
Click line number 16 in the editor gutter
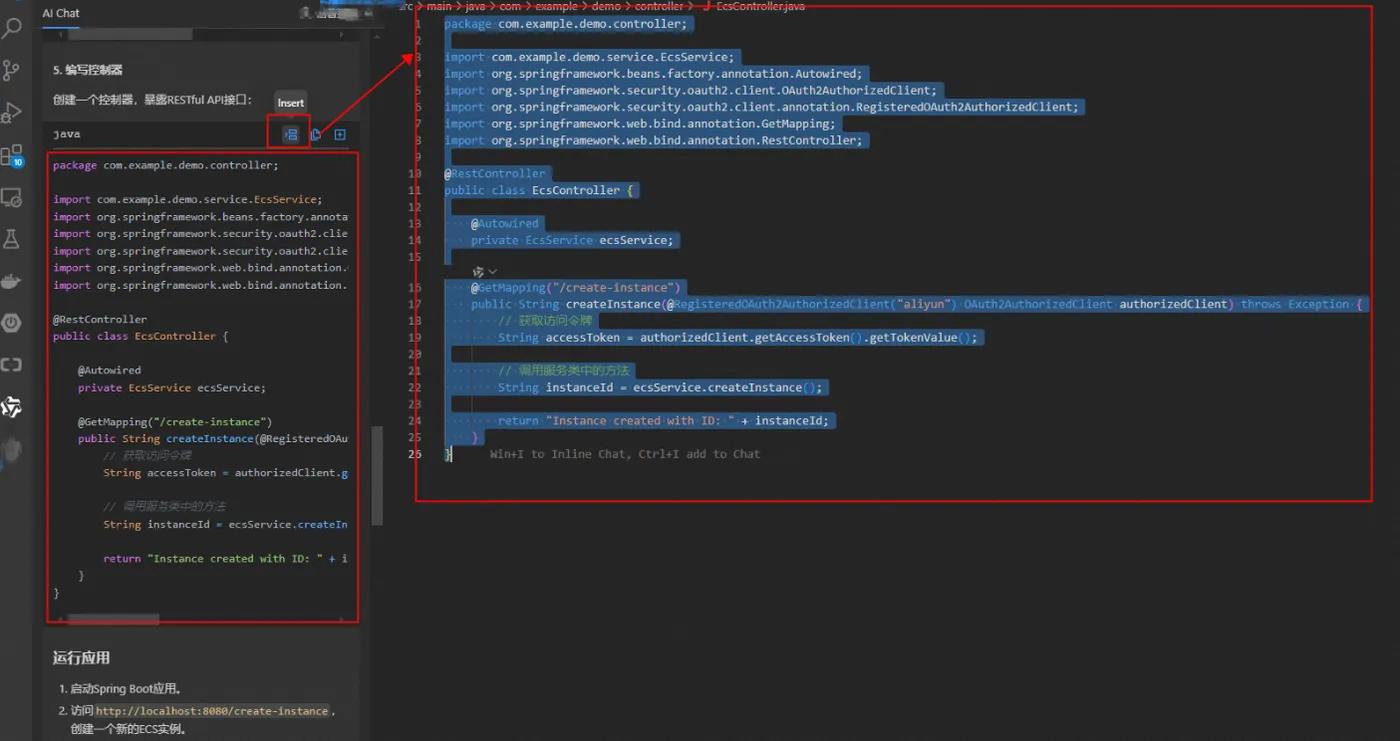point(416,288)
